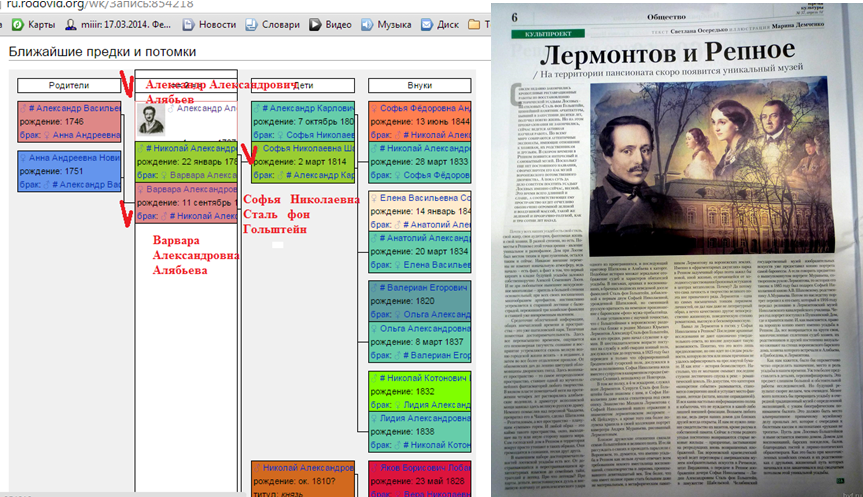Click the gender symbol before Яков Борисович
Screen dimensions: 863x497
click(374, 468)
